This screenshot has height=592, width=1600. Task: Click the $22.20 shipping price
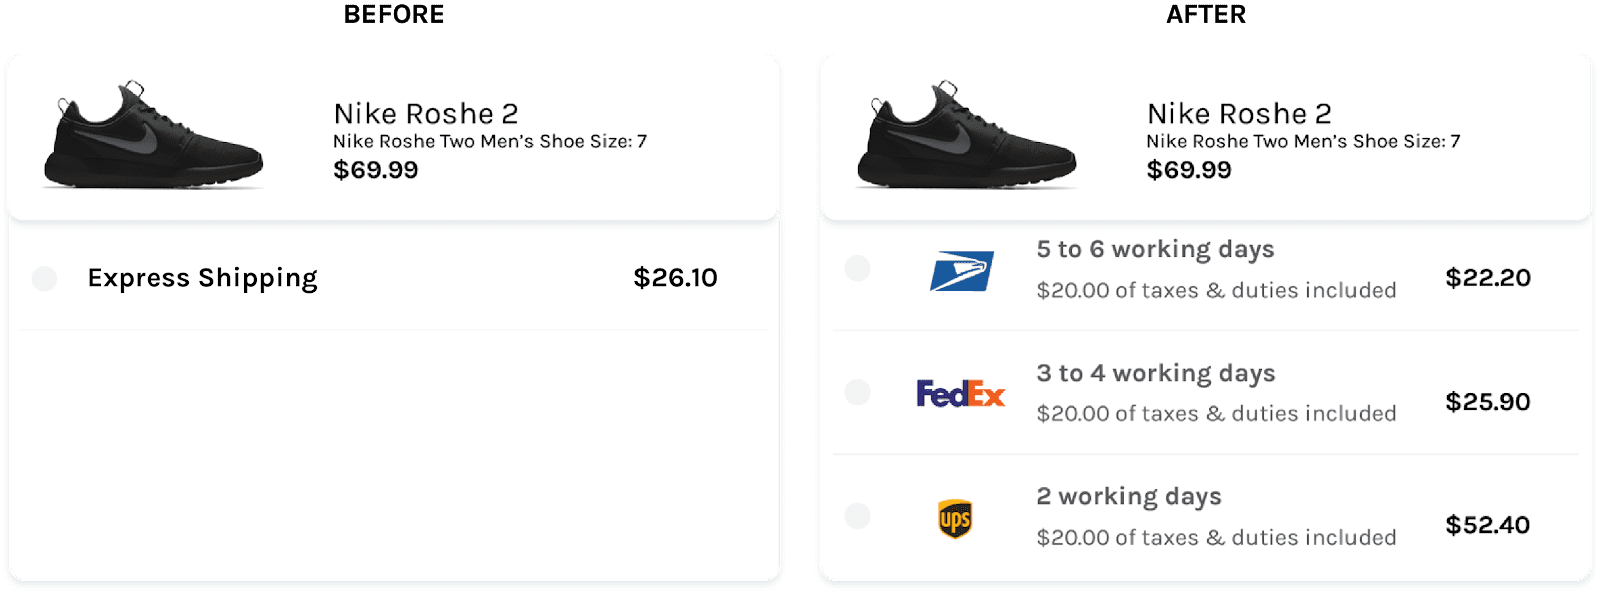[x=1488, y=278]
